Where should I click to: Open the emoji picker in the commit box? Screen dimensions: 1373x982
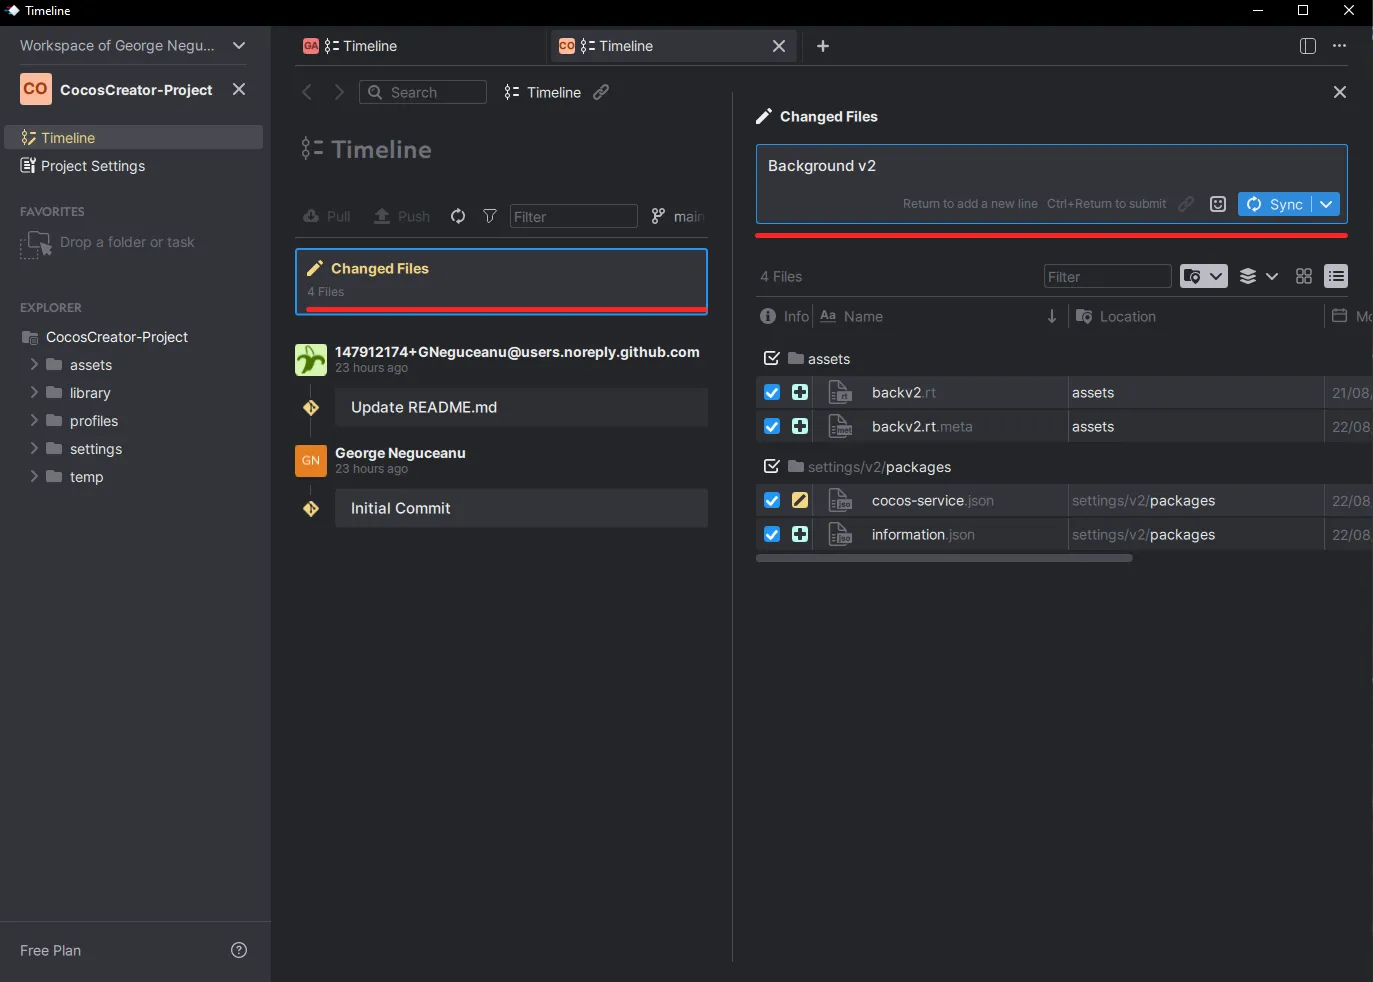coord(1218,204)
